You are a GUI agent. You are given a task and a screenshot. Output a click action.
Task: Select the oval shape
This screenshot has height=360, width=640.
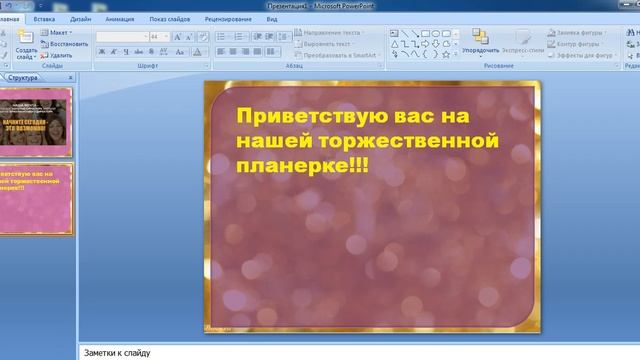point(436,33)
